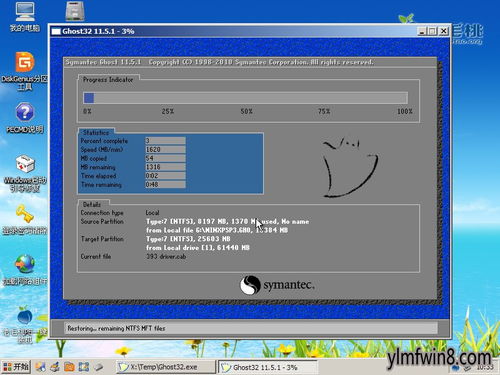
Task: Open Ghost32 window system menu icon
Action: pos(56,31)
